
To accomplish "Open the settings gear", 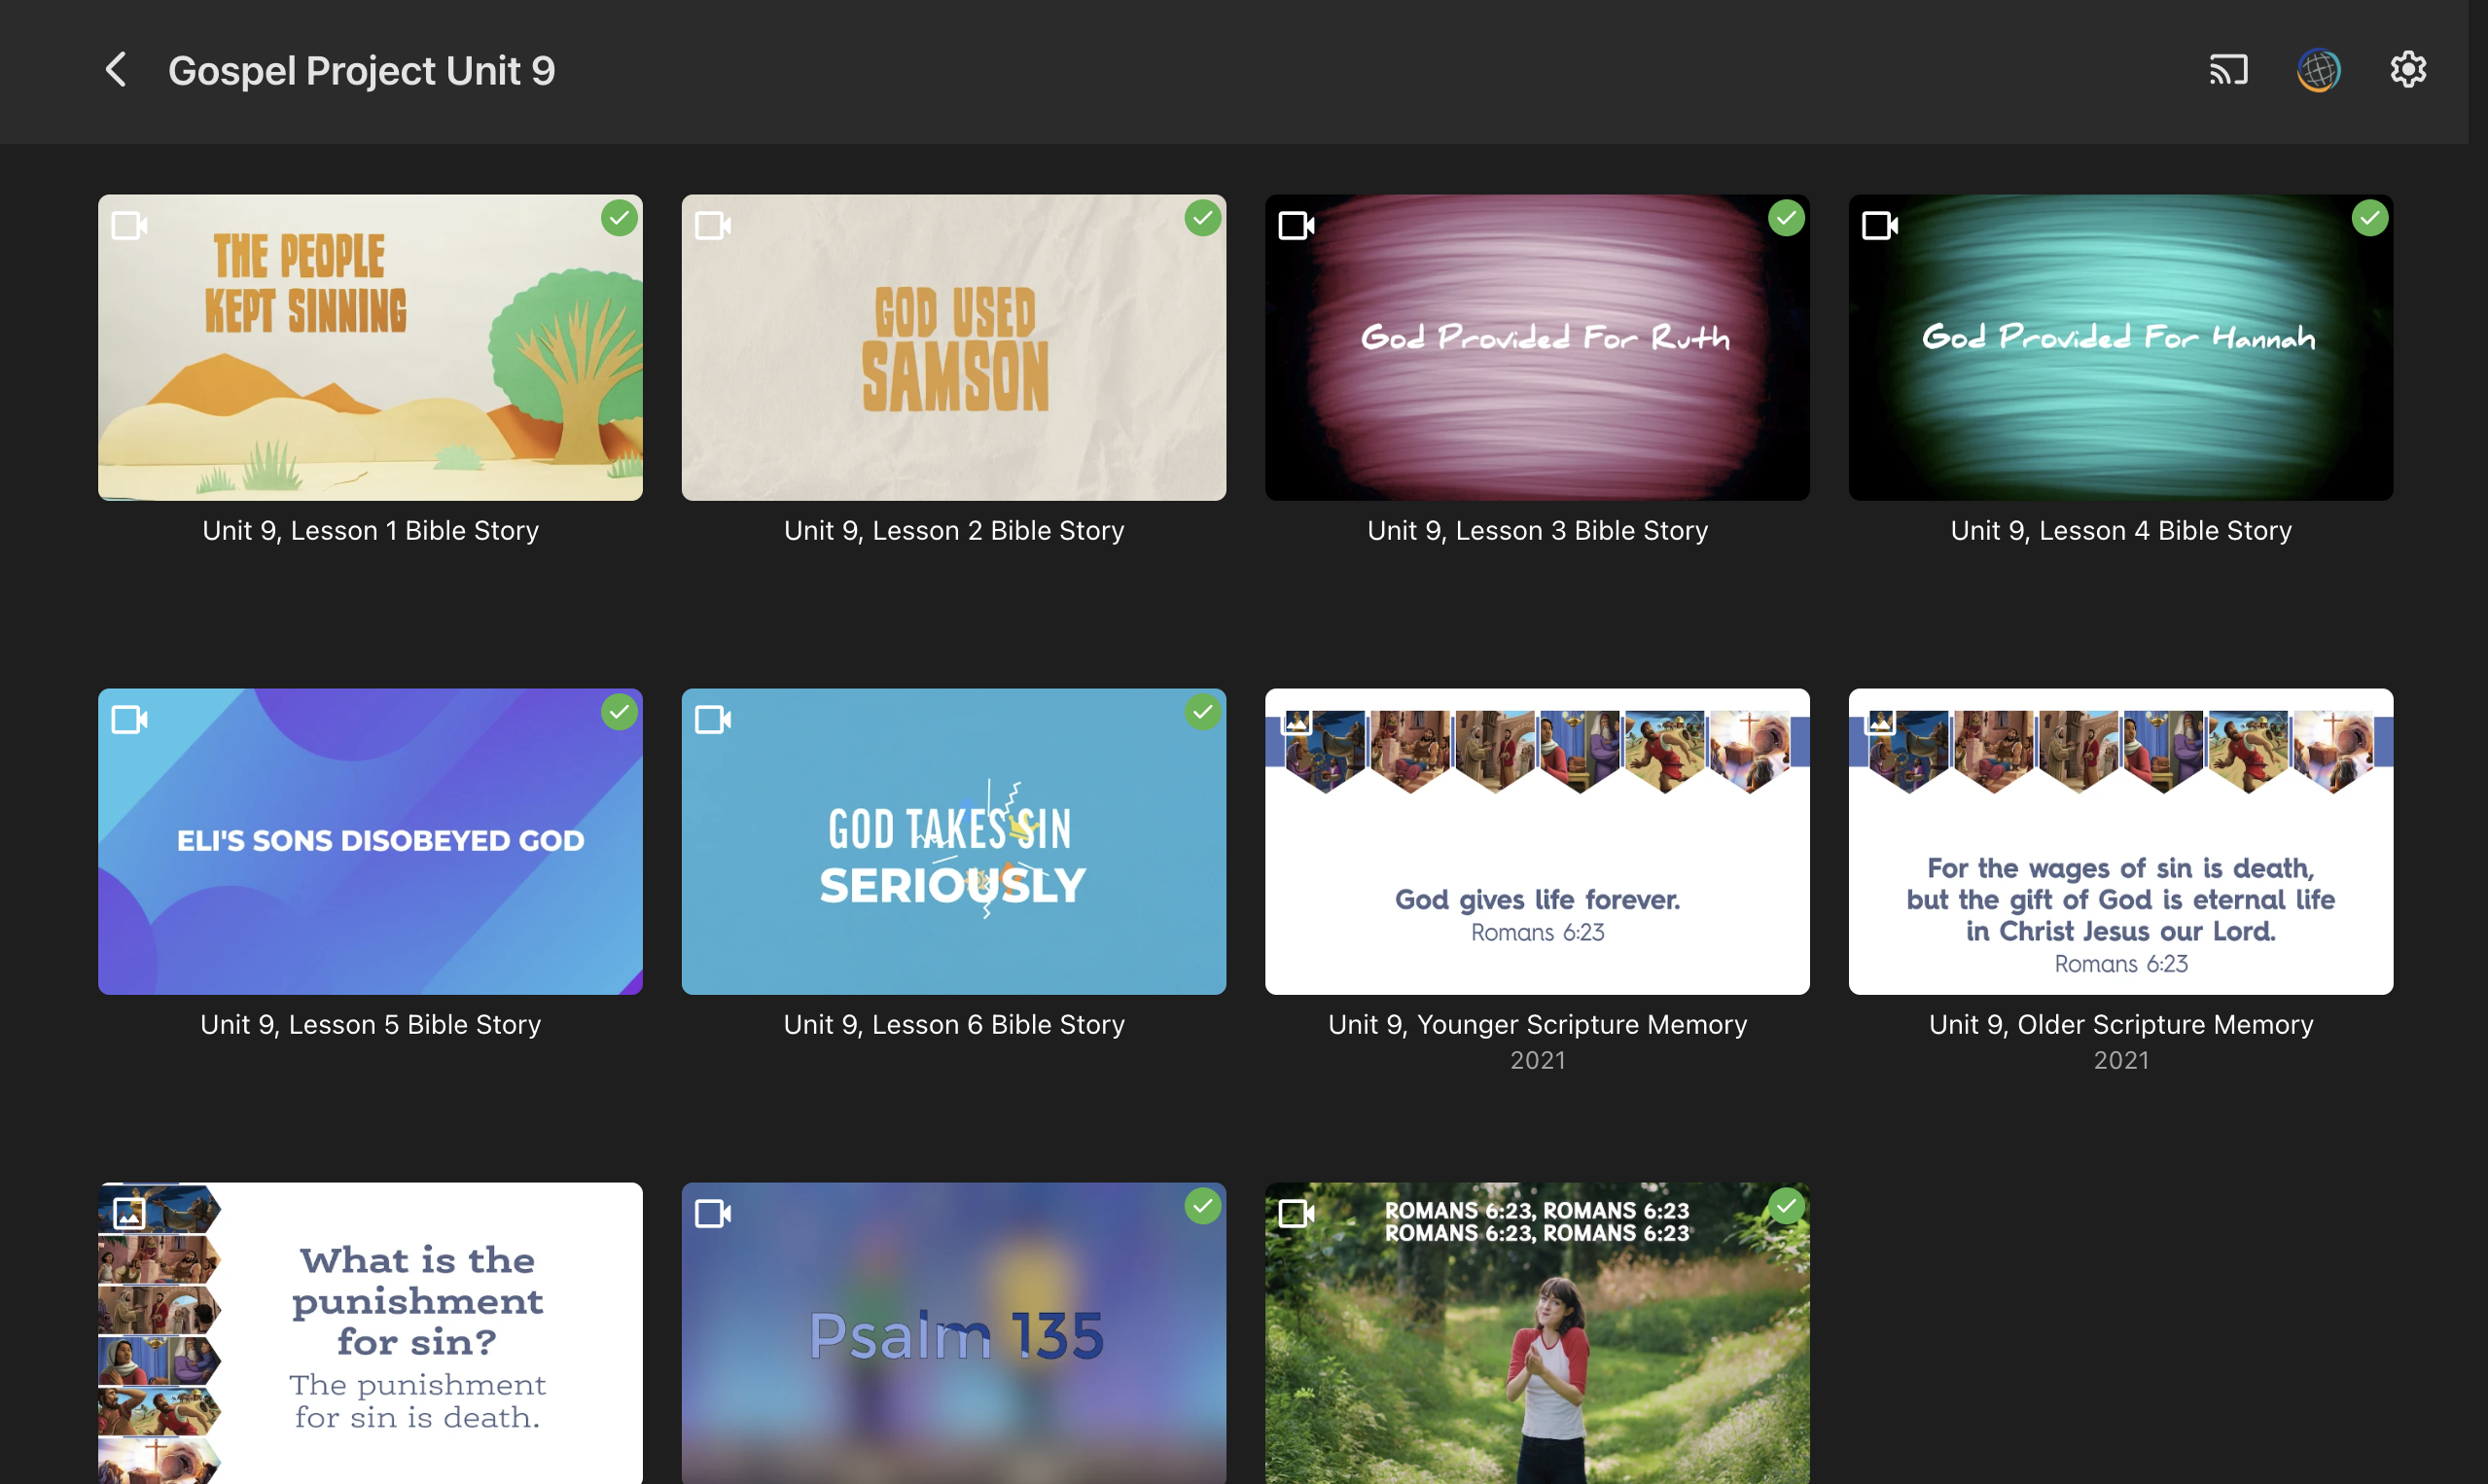I will click(2408, 70).
